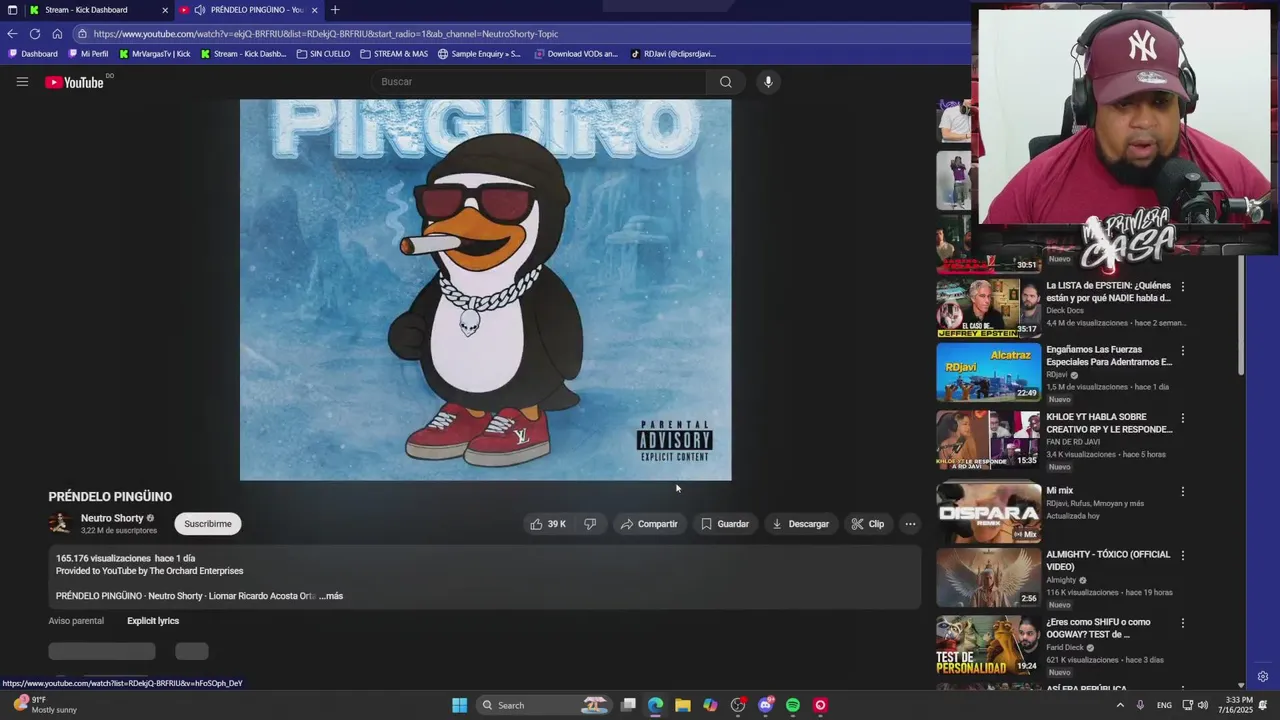Open the STREAM & MAS bookmarks folder
Image resolution: width=1280 pixels, height=720 pixels.
pos(394,54)
